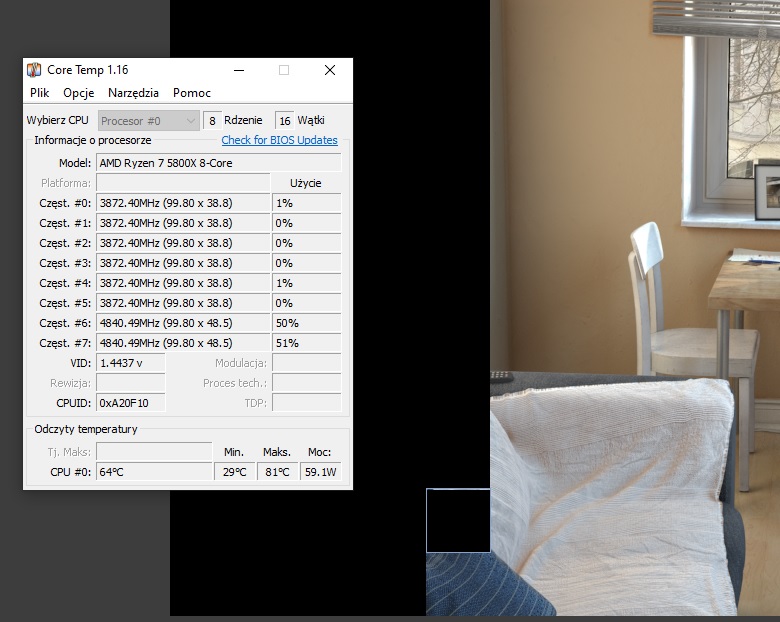The height and width of the screenshot is (622, 780).
Task: Open the Pomoc menu
Action: [192, 93]
